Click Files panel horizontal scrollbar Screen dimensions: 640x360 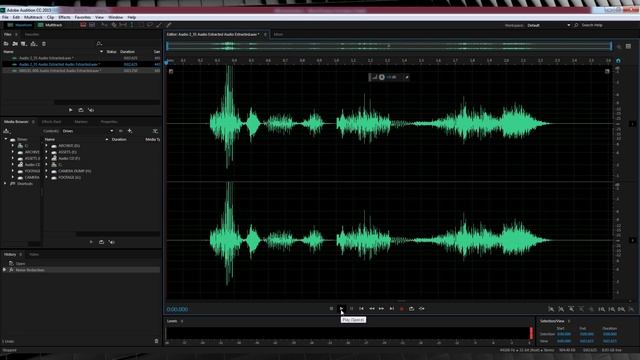tap(107, 102)
